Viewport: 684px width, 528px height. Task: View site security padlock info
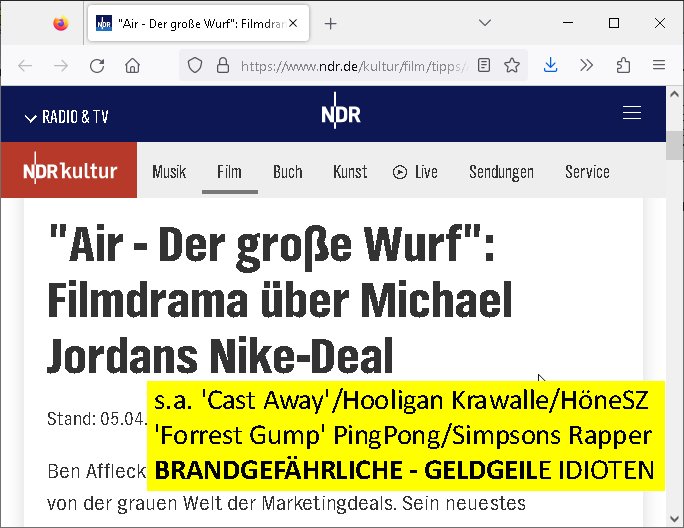click(223, 65)
